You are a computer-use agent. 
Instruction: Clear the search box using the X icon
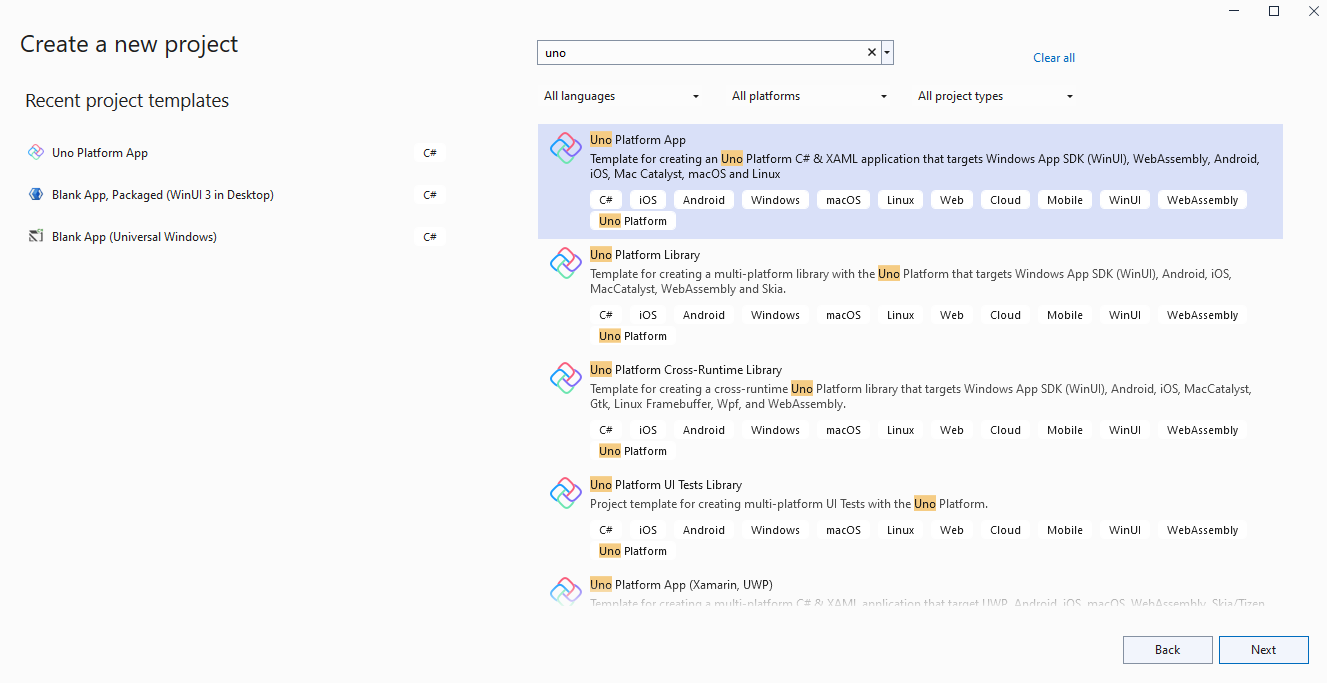pos(870,51)
